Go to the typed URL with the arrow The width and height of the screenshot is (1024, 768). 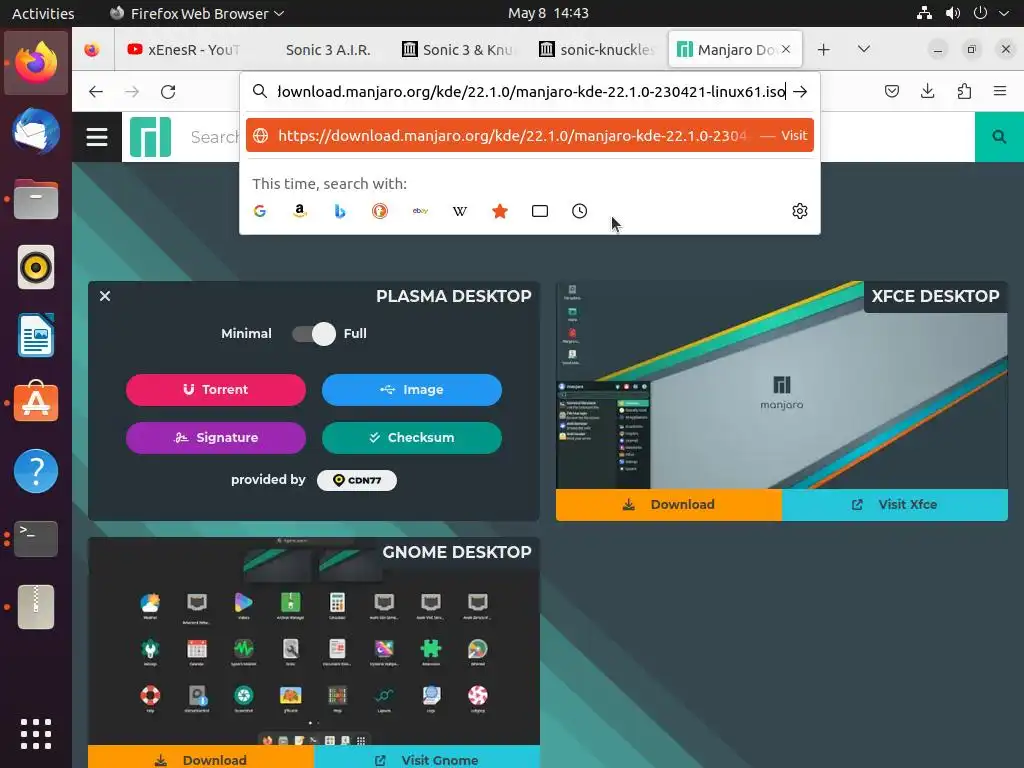click(800, 92)
